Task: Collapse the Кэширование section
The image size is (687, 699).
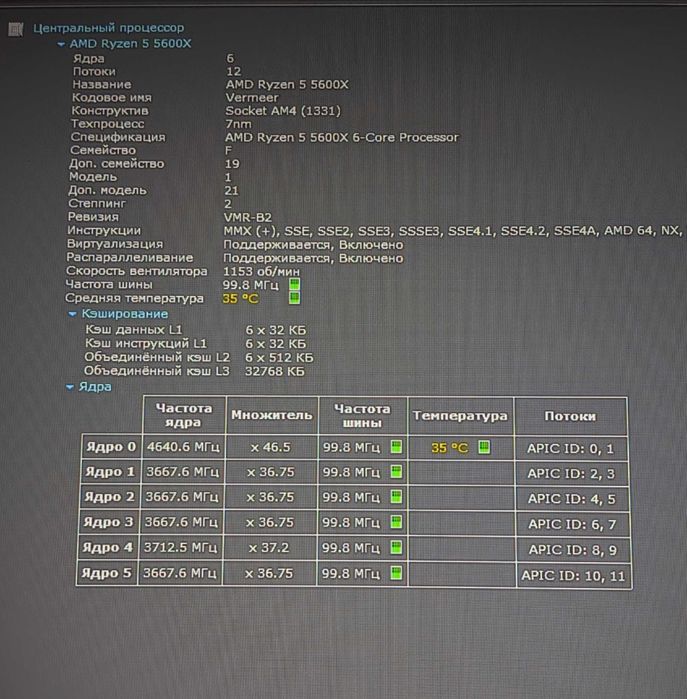Action: (72, 314)
